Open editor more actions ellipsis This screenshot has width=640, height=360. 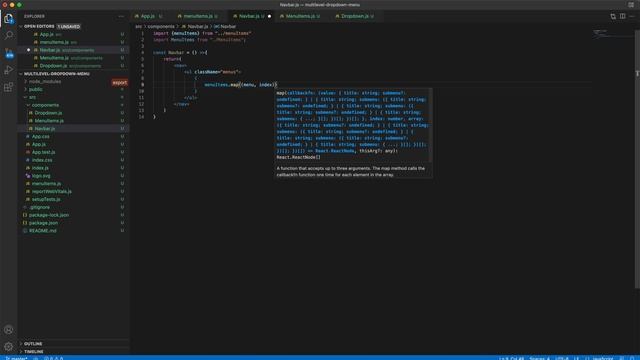(632, 16)
